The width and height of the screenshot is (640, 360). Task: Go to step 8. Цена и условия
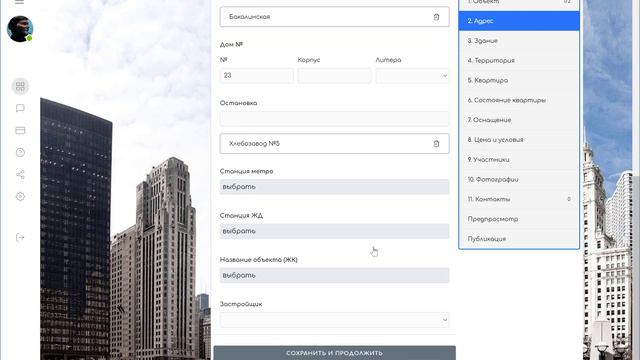pyautogui.click(x=519, y=140)
